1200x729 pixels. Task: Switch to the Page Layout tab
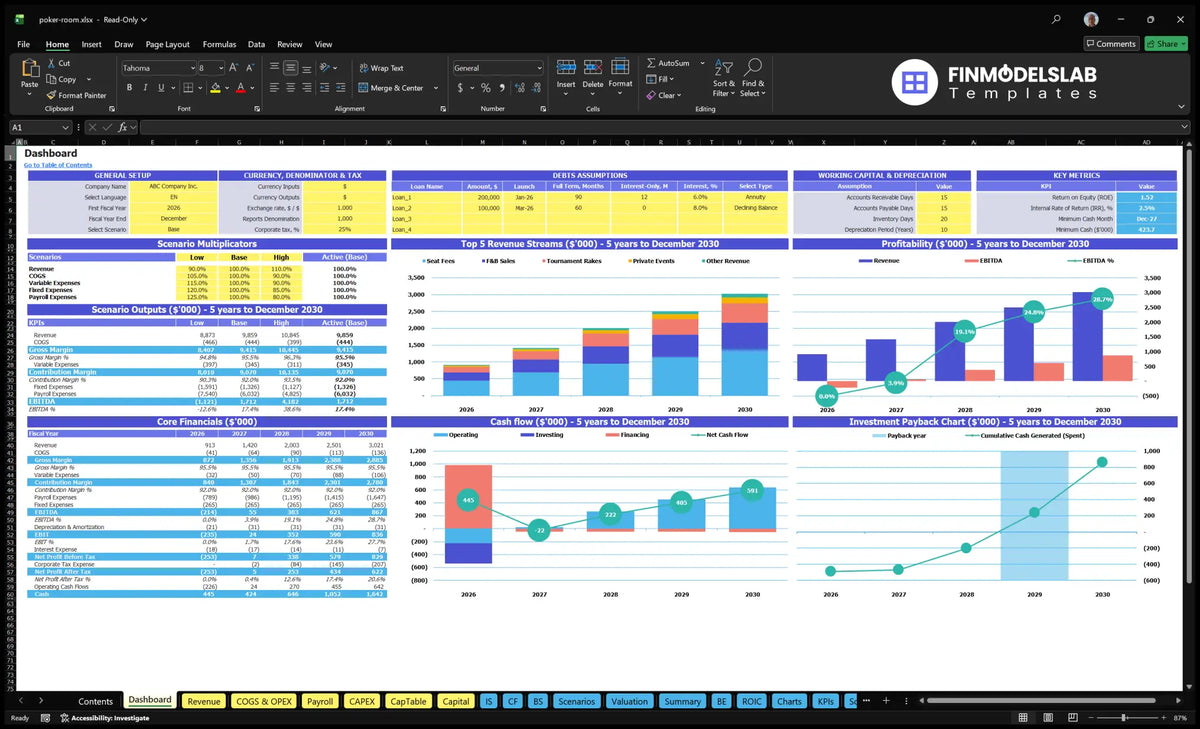click(x=167, y=44)
